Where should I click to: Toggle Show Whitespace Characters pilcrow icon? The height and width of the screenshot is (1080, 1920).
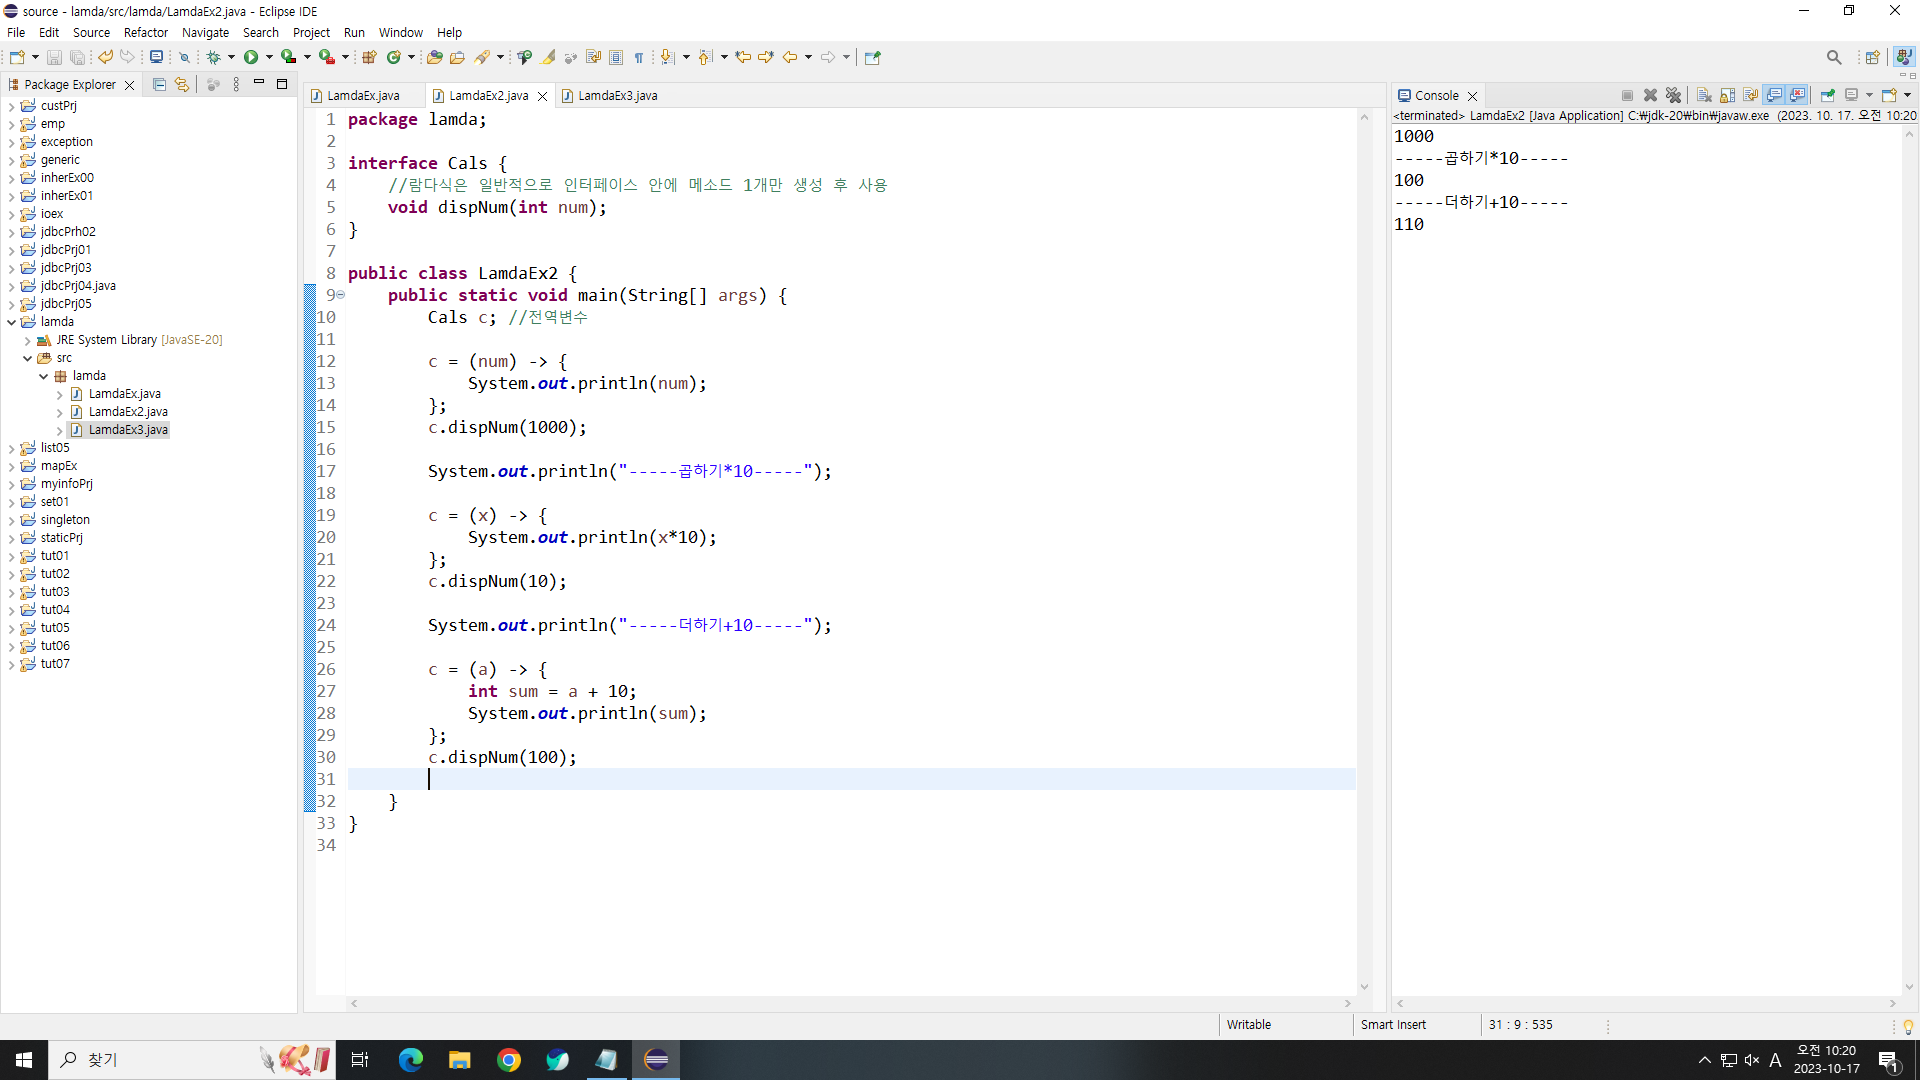(x=639, y=57)
